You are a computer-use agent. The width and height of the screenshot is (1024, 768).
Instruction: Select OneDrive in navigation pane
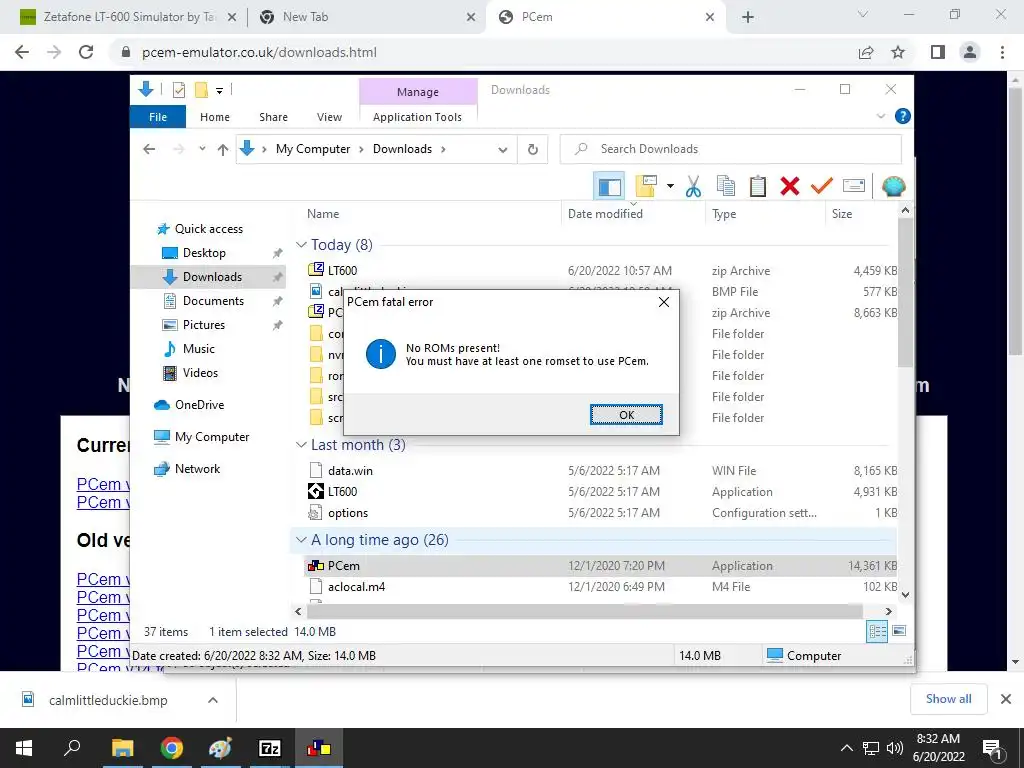click(x=199, y=405)
